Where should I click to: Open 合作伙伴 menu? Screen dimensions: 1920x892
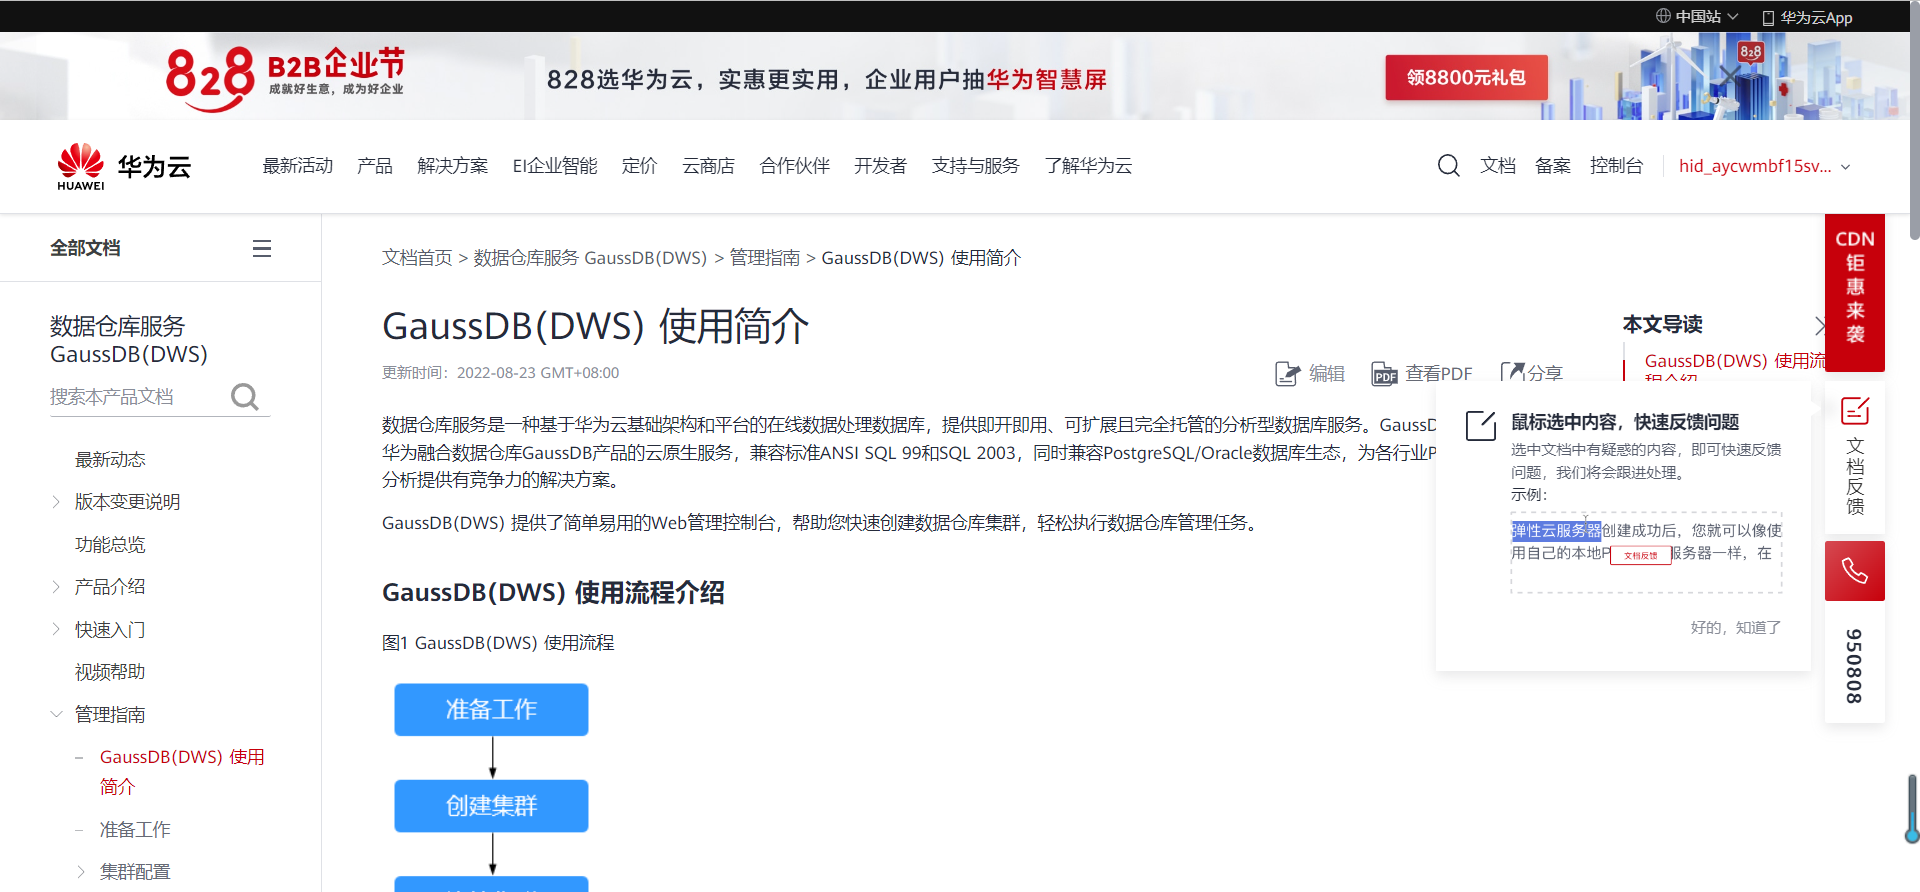(x=795, y=166)
